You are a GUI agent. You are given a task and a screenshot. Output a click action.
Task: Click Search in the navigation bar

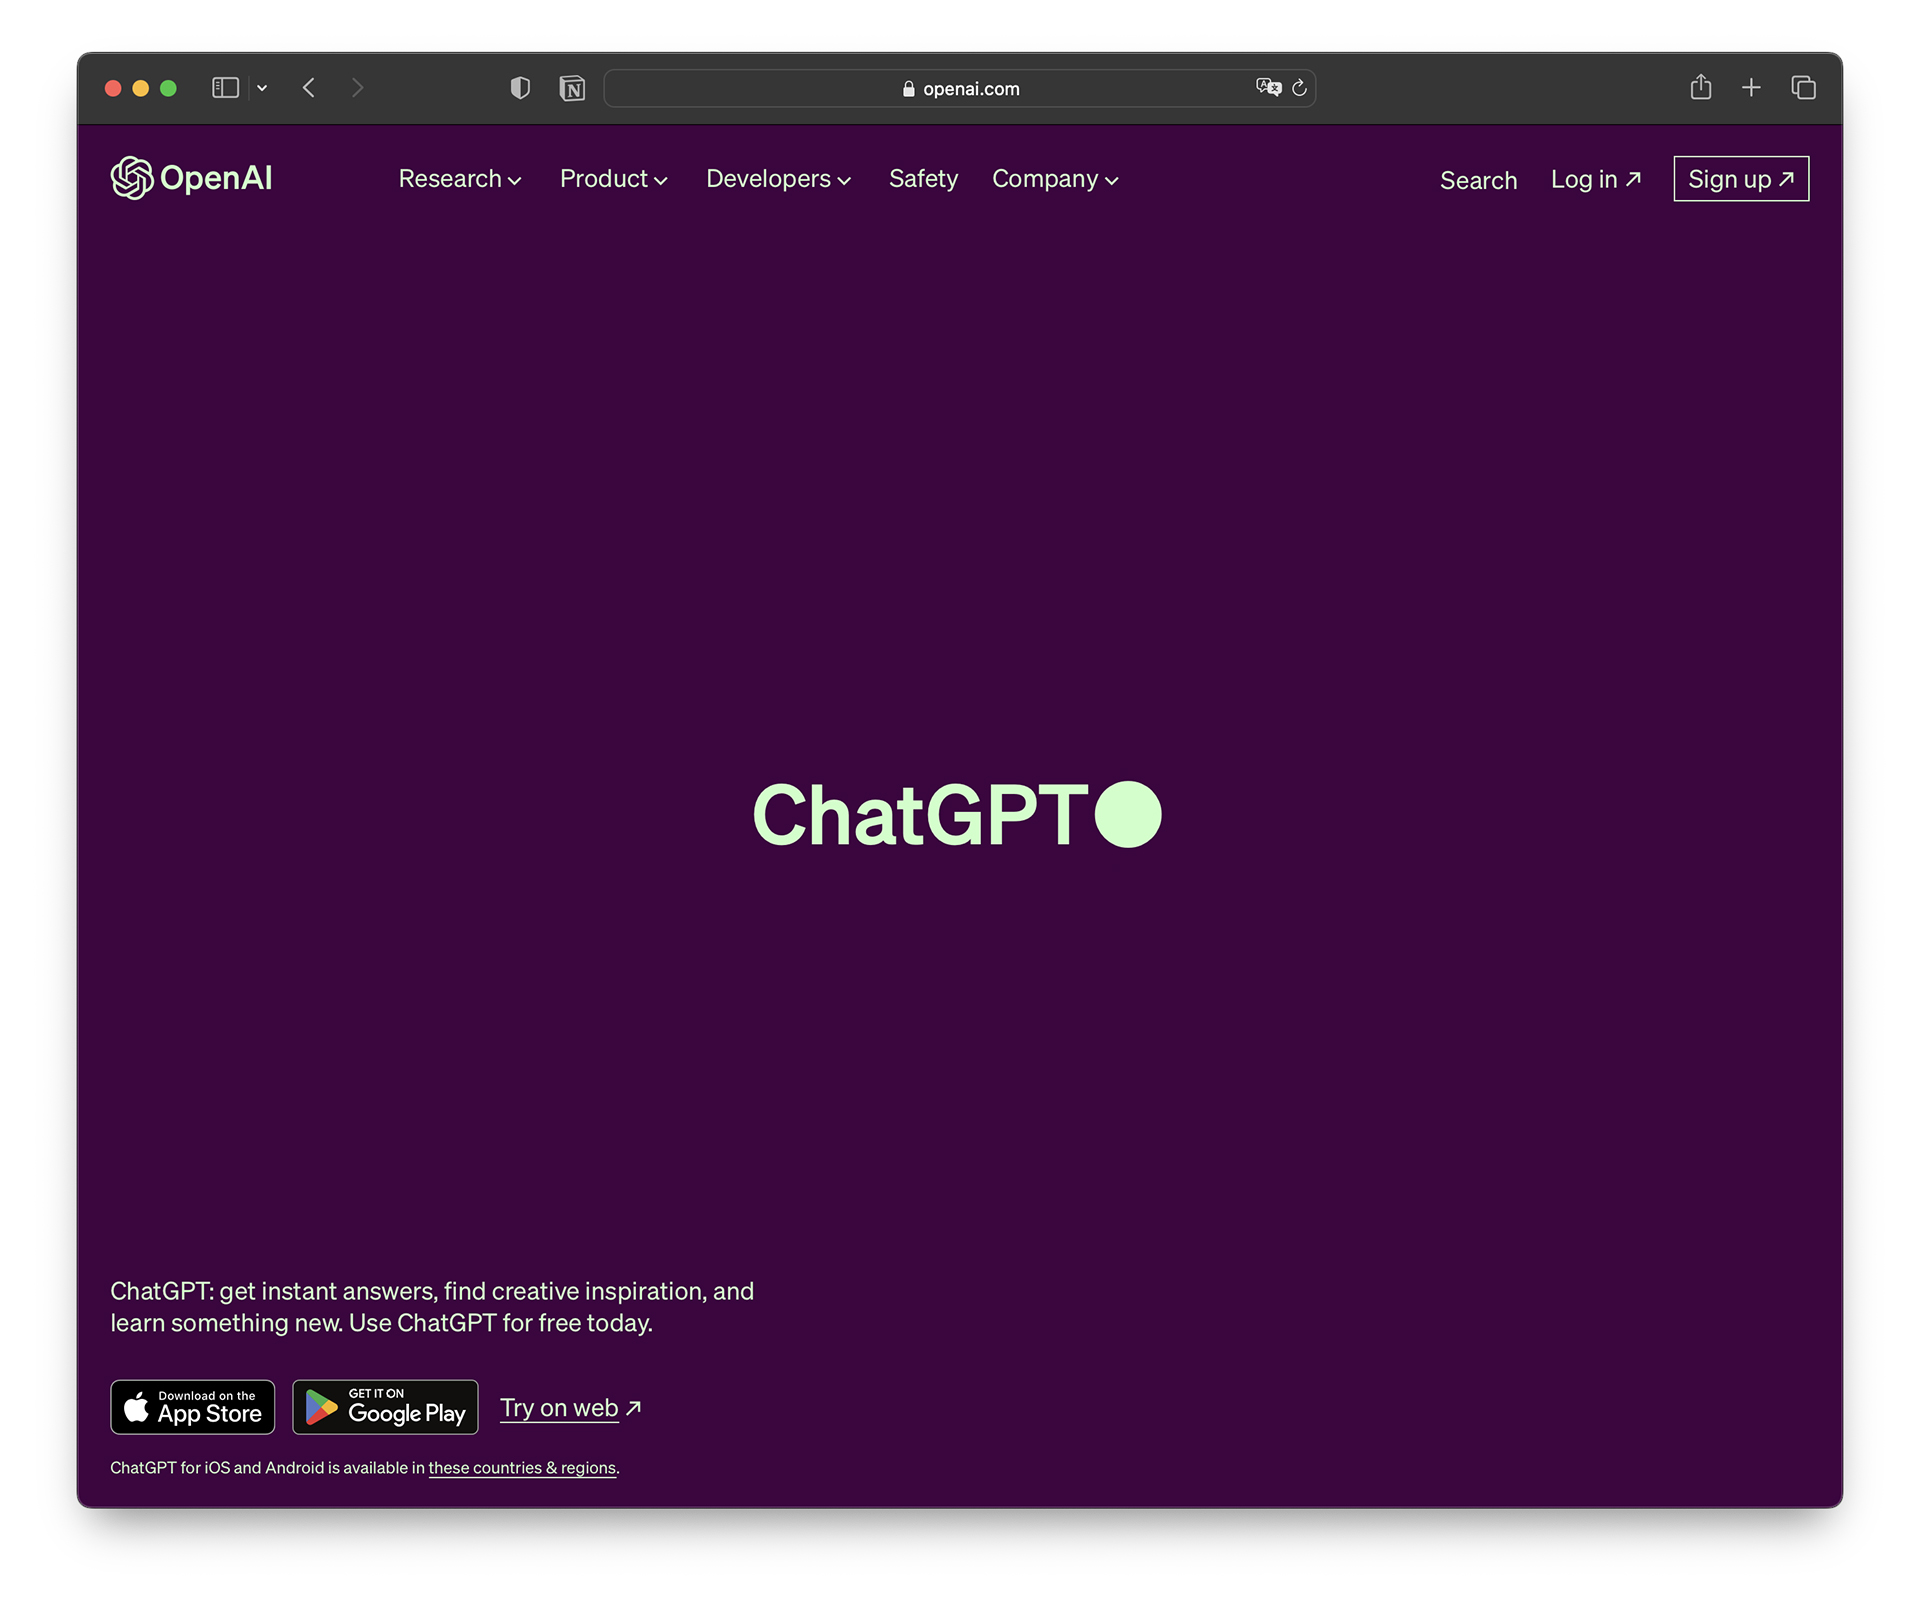coord(1478,180)
